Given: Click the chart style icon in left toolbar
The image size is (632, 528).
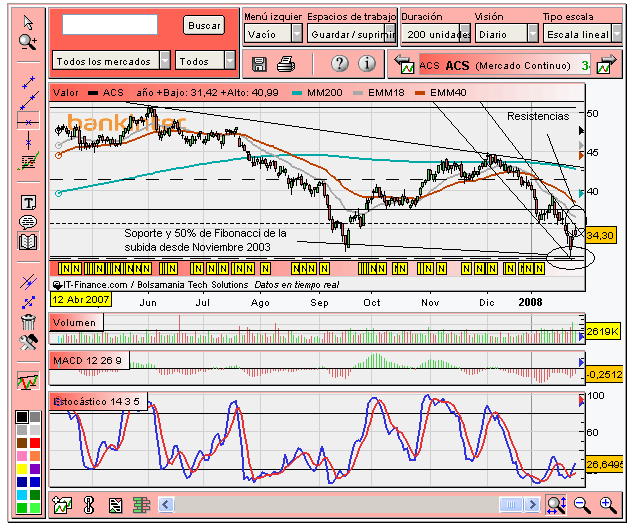Looking at the screenshot, I should click(x=28, y=380).
